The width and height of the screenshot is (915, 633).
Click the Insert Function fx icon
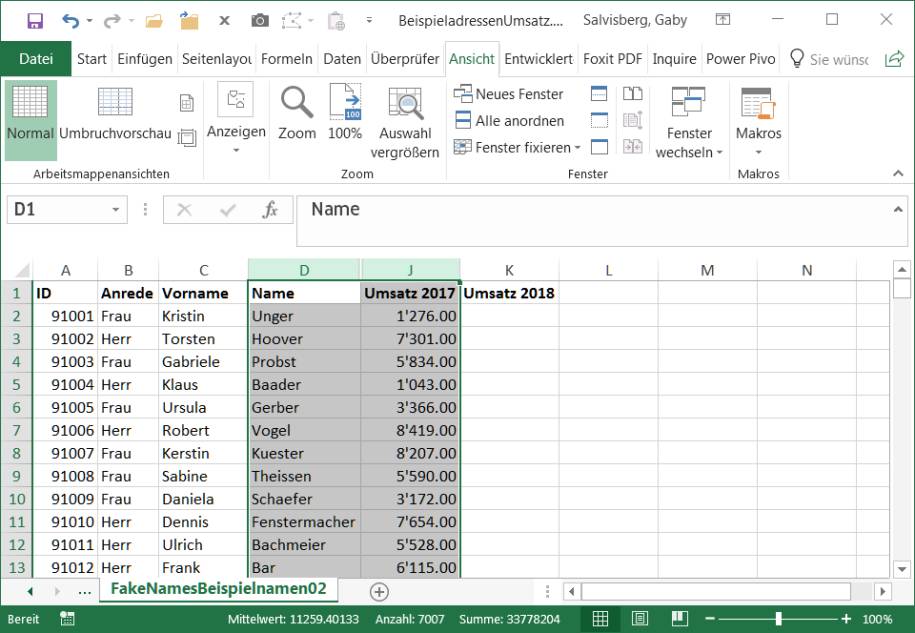pos(270,209)
